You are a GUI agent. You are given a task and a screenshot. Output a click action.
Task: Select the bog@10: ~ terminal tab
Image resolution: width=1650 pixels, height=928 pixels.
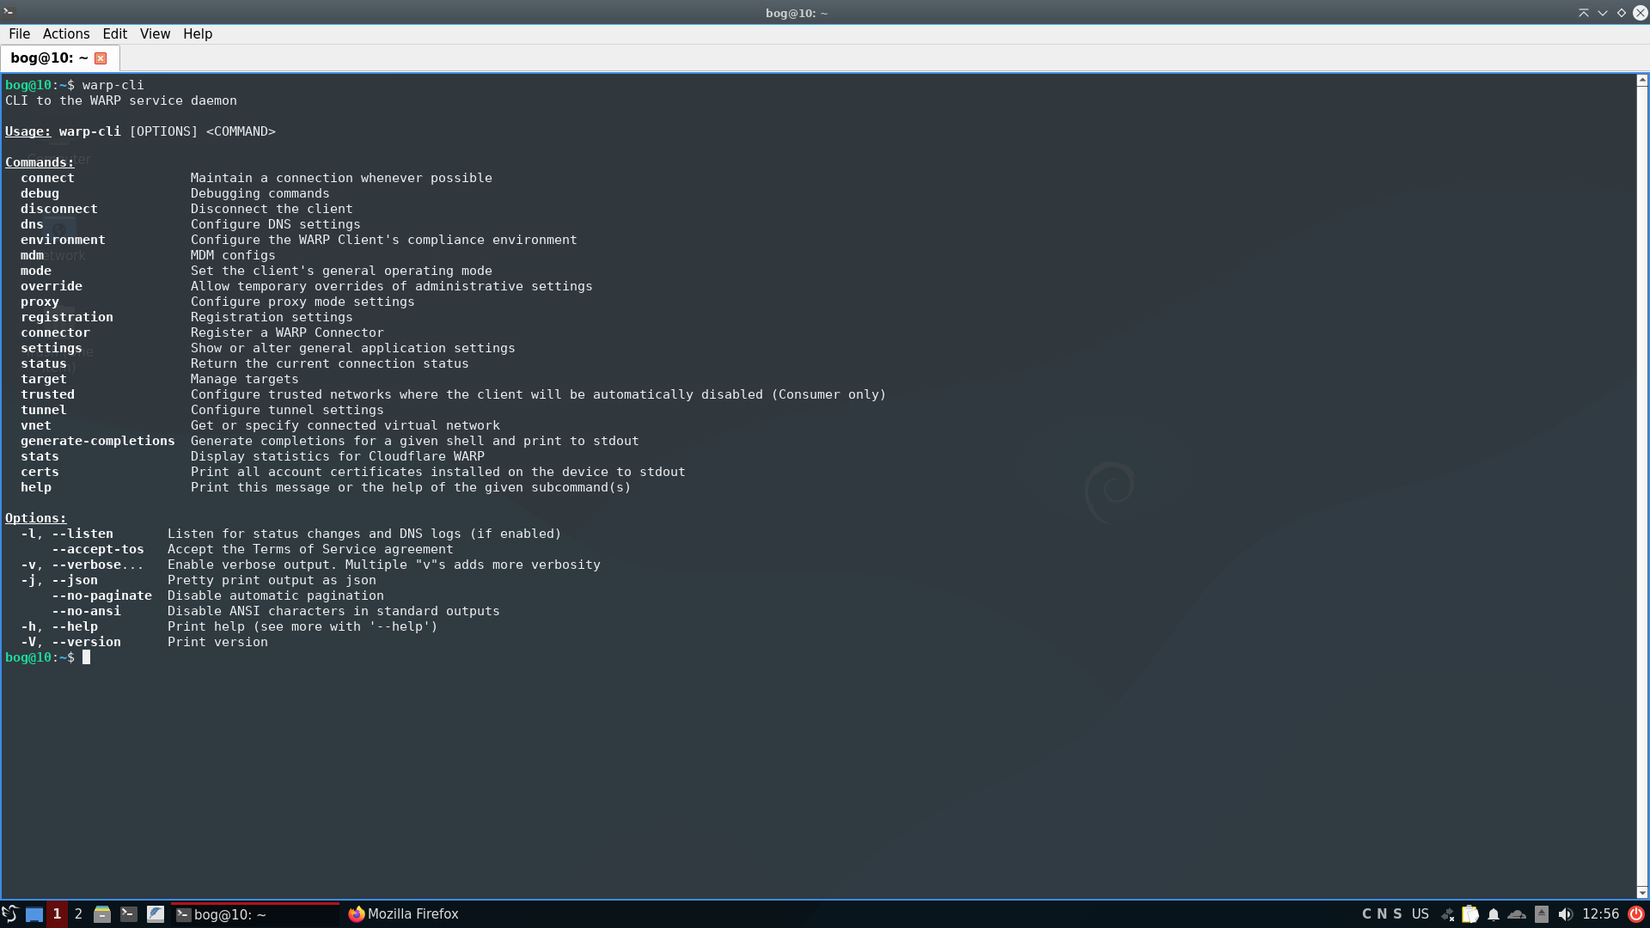coord(48,58)
